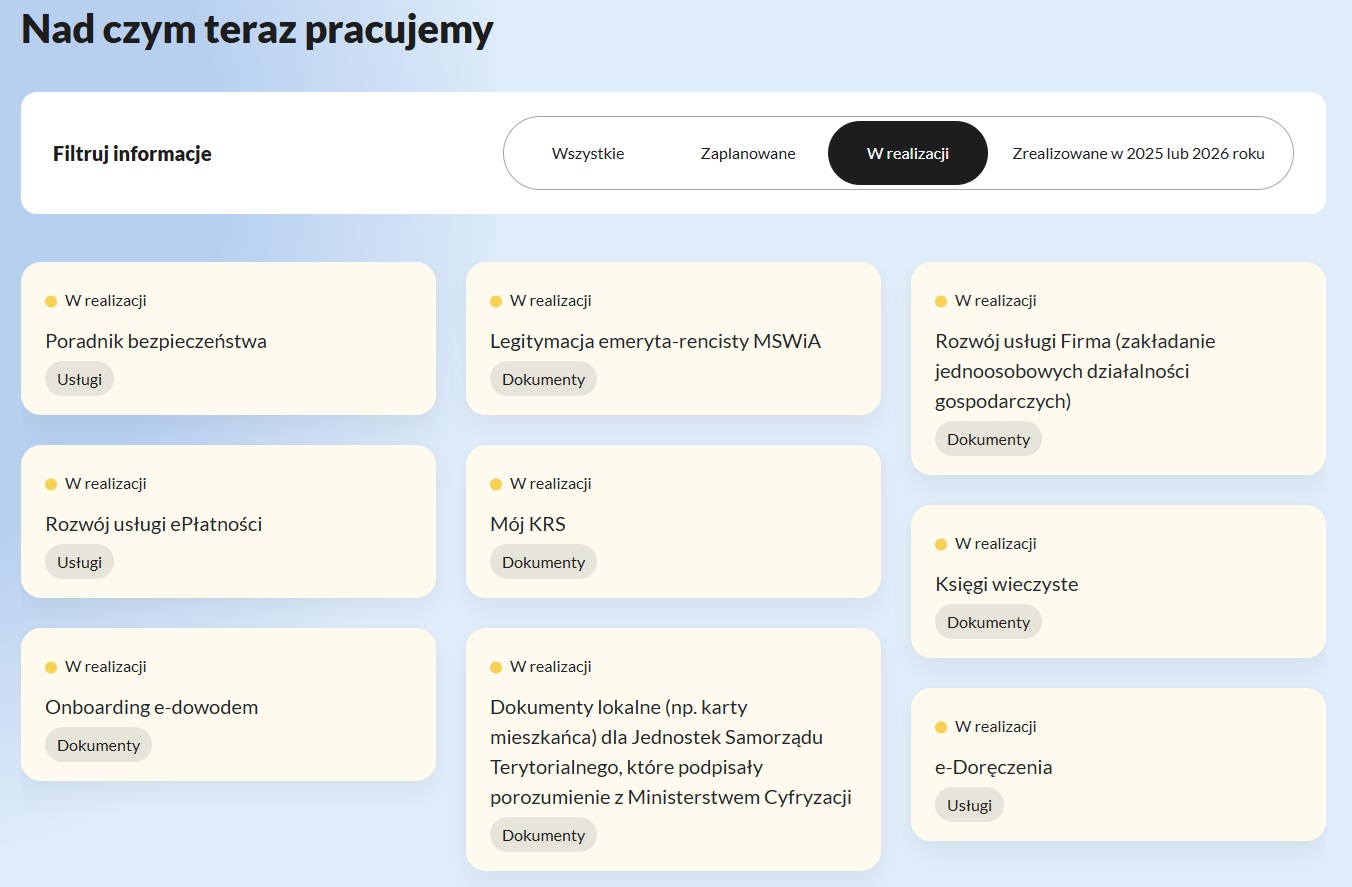Open the Księgi wieczyste card
Image resolution: width=1352 pixels, height=887 pixels.
pos(1007,584)
